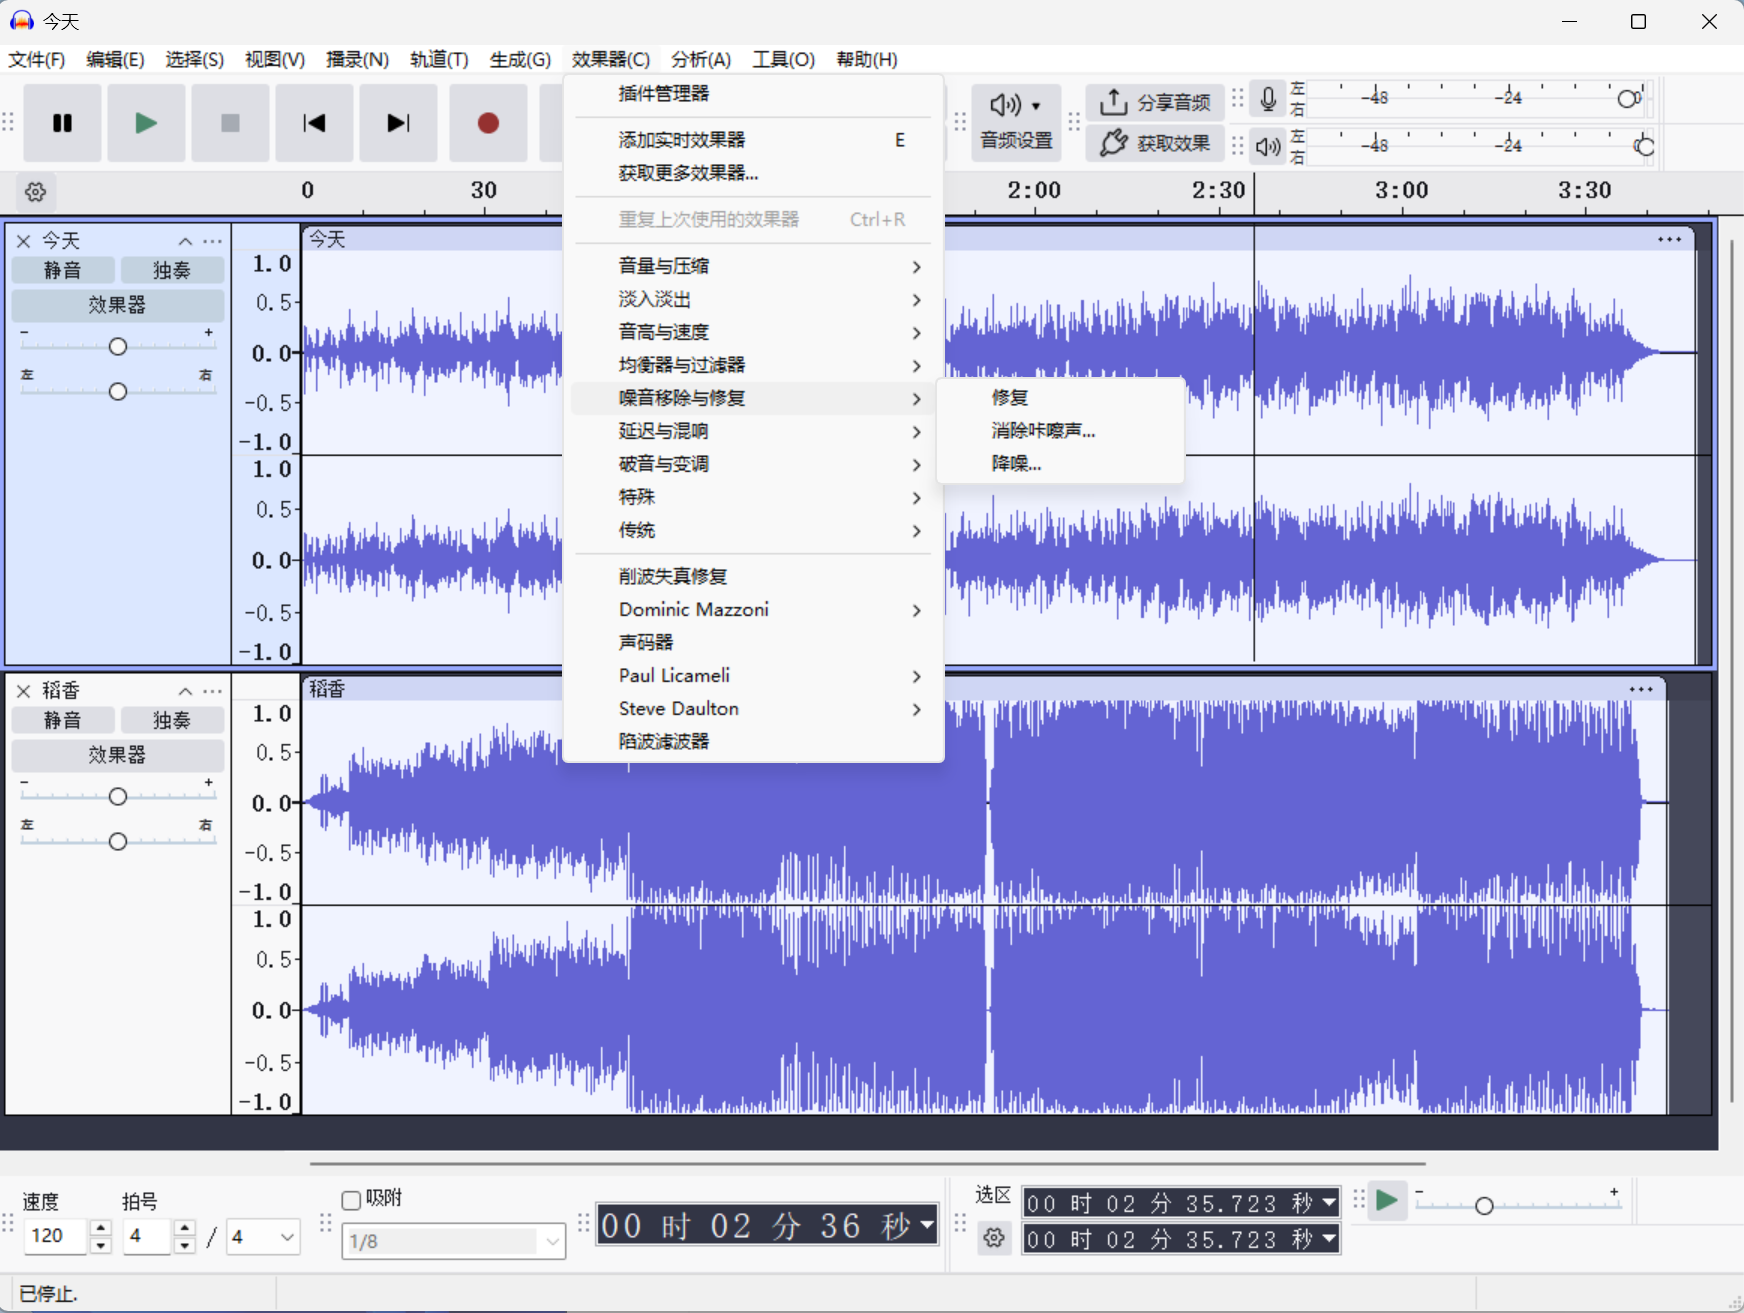Click the 速度 tempo input field
Image resolution: width=1744 pixels, height=1313 pixels.
[x=54, y=1236]
